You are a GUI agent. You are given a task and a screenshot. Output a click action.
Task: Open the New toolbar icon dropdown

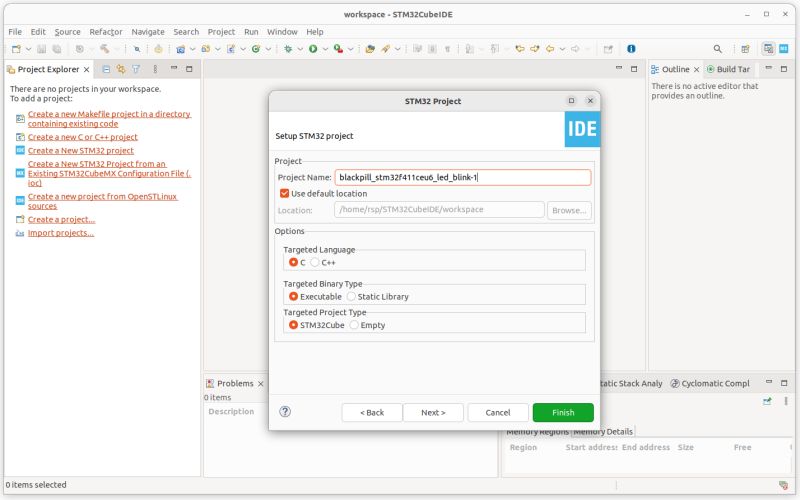pyautogui.click(x=29, y=49)
